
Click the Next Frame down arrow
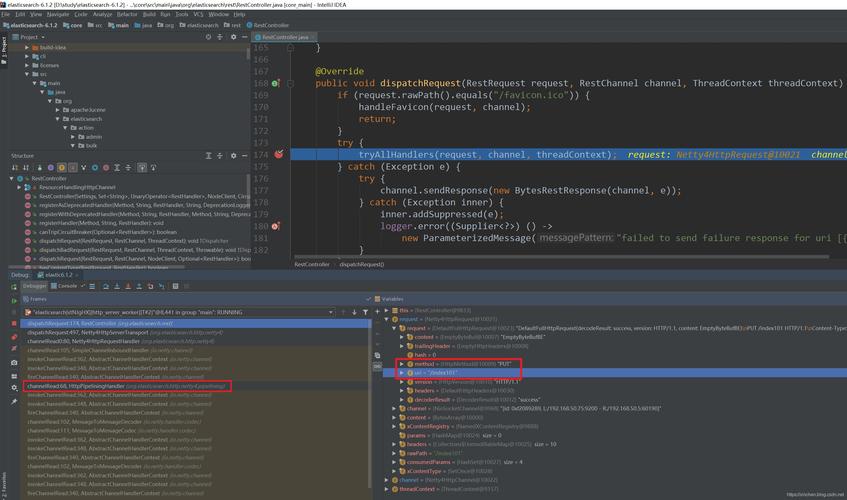point(354,312)
